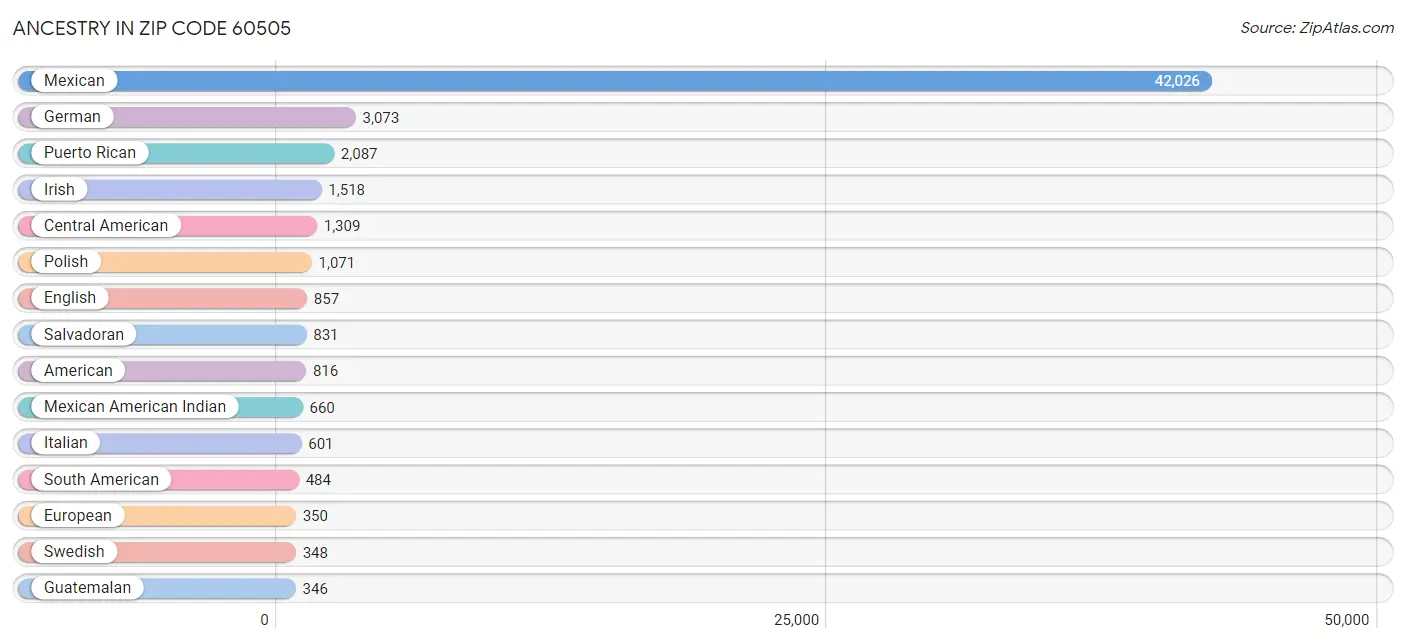This screenshot has height=644, width=1406.
Task: Click the 346 Guatemalan value
Action: (315, 589)
